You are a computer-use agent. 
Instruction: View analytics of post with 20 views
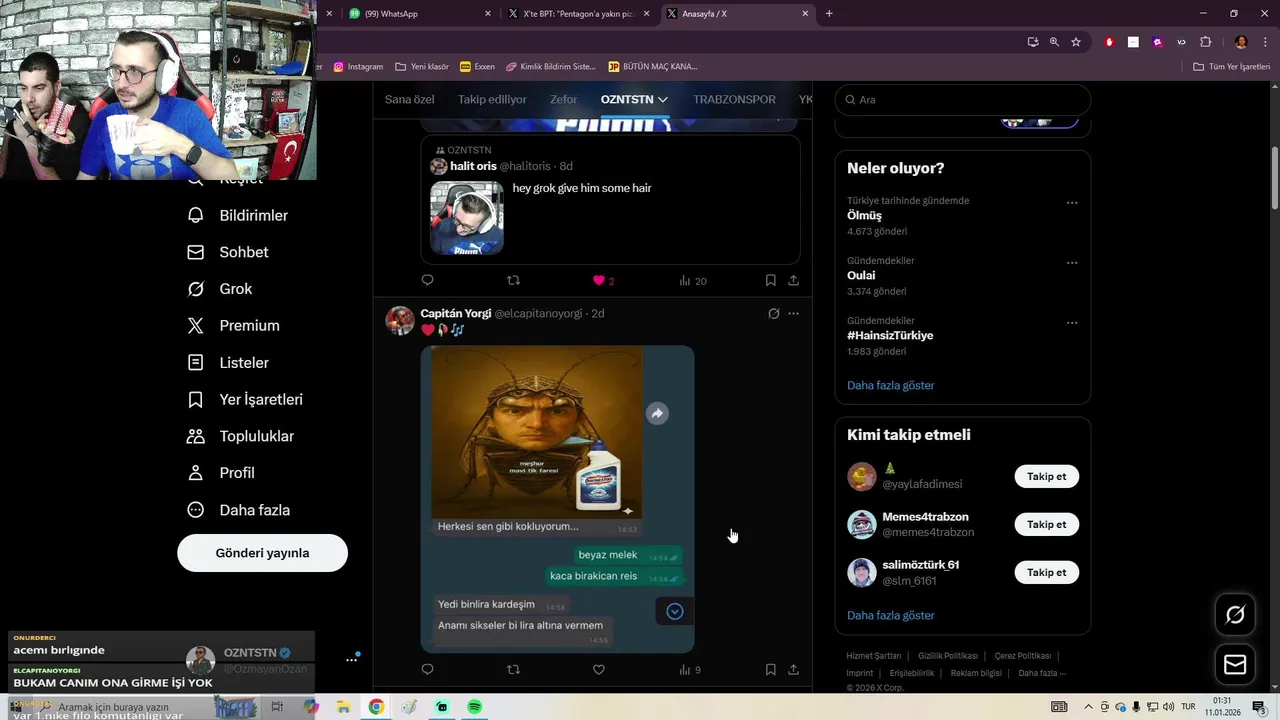pyautogui.click(x=692, y=281)
